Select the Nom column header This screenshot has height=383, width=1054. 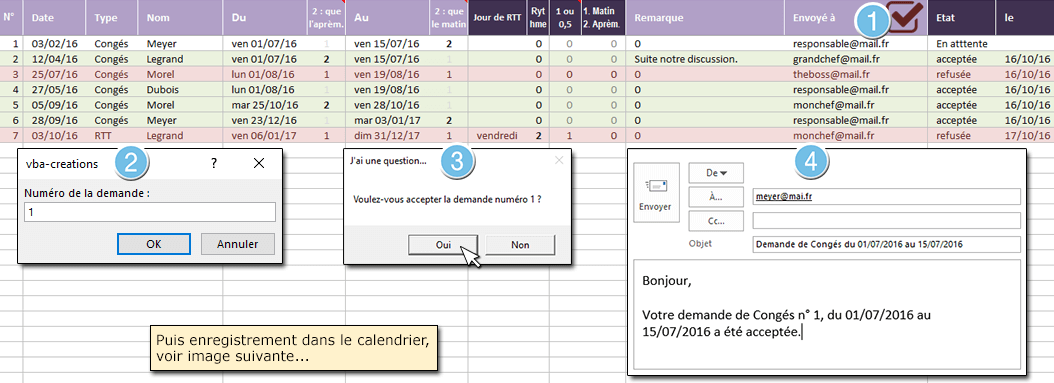point(180,18)
